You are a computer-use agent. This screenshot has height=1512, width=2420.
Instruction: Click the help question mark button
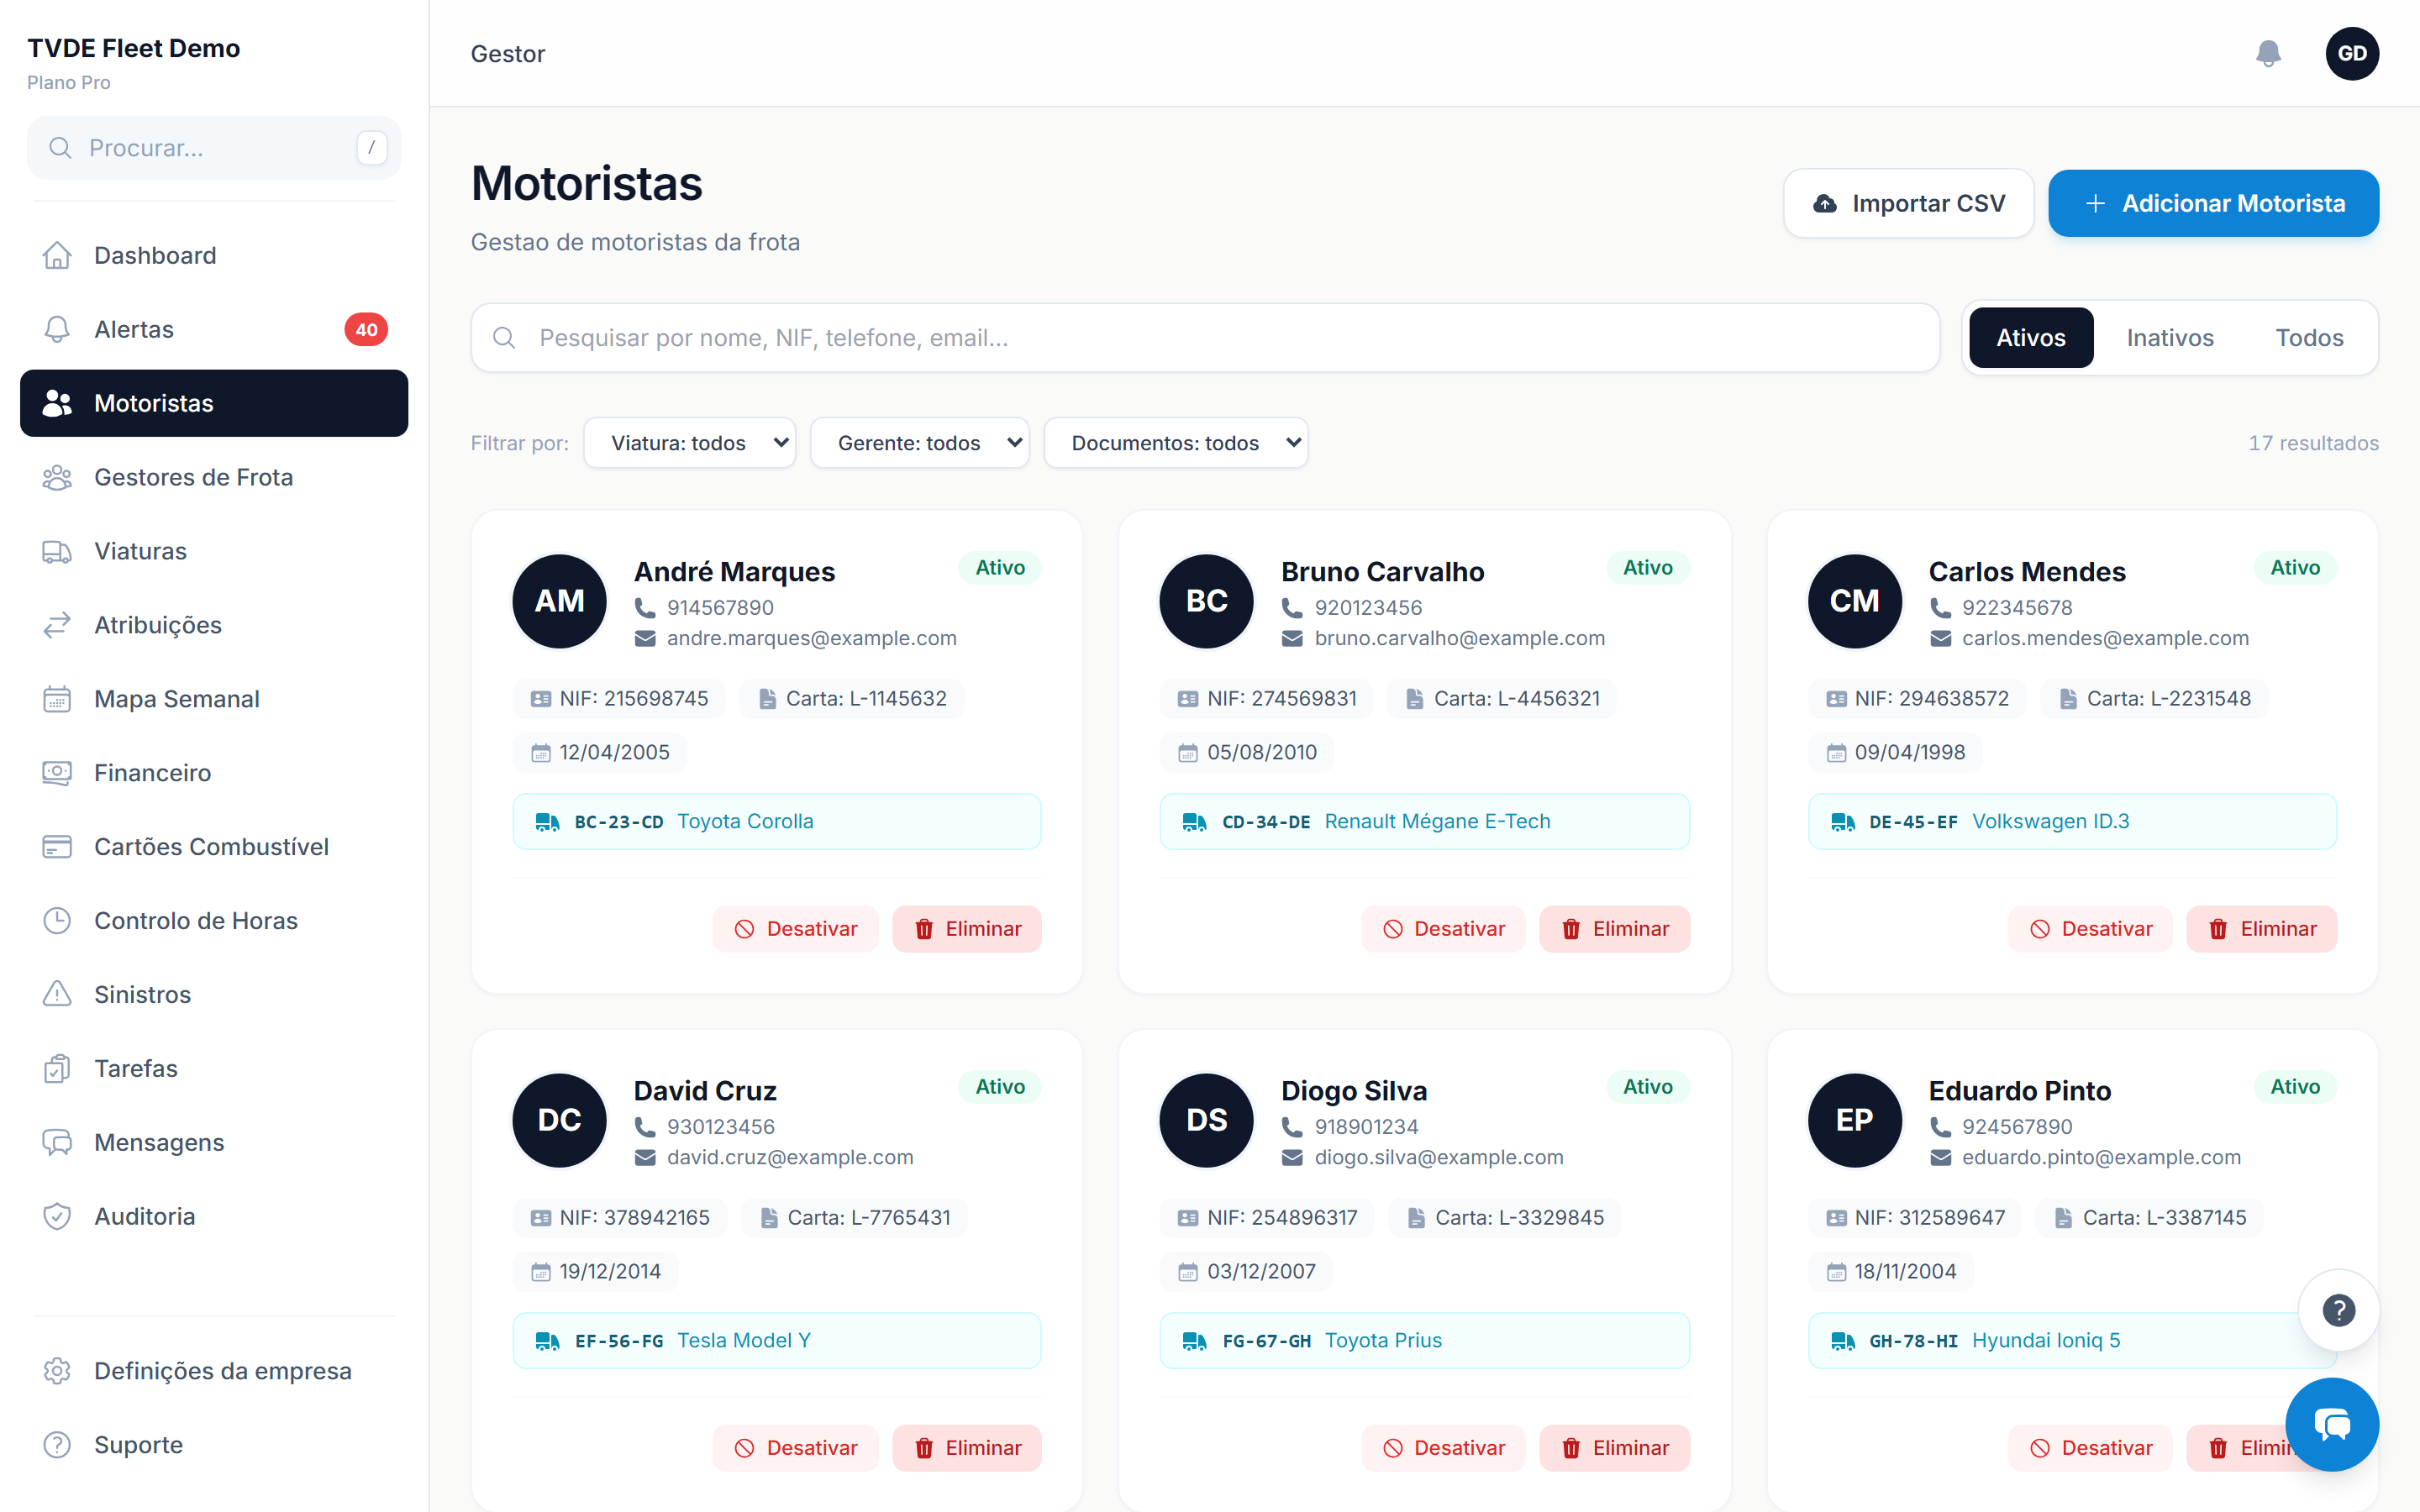pyautogui.click(x=2338, y=1310)
